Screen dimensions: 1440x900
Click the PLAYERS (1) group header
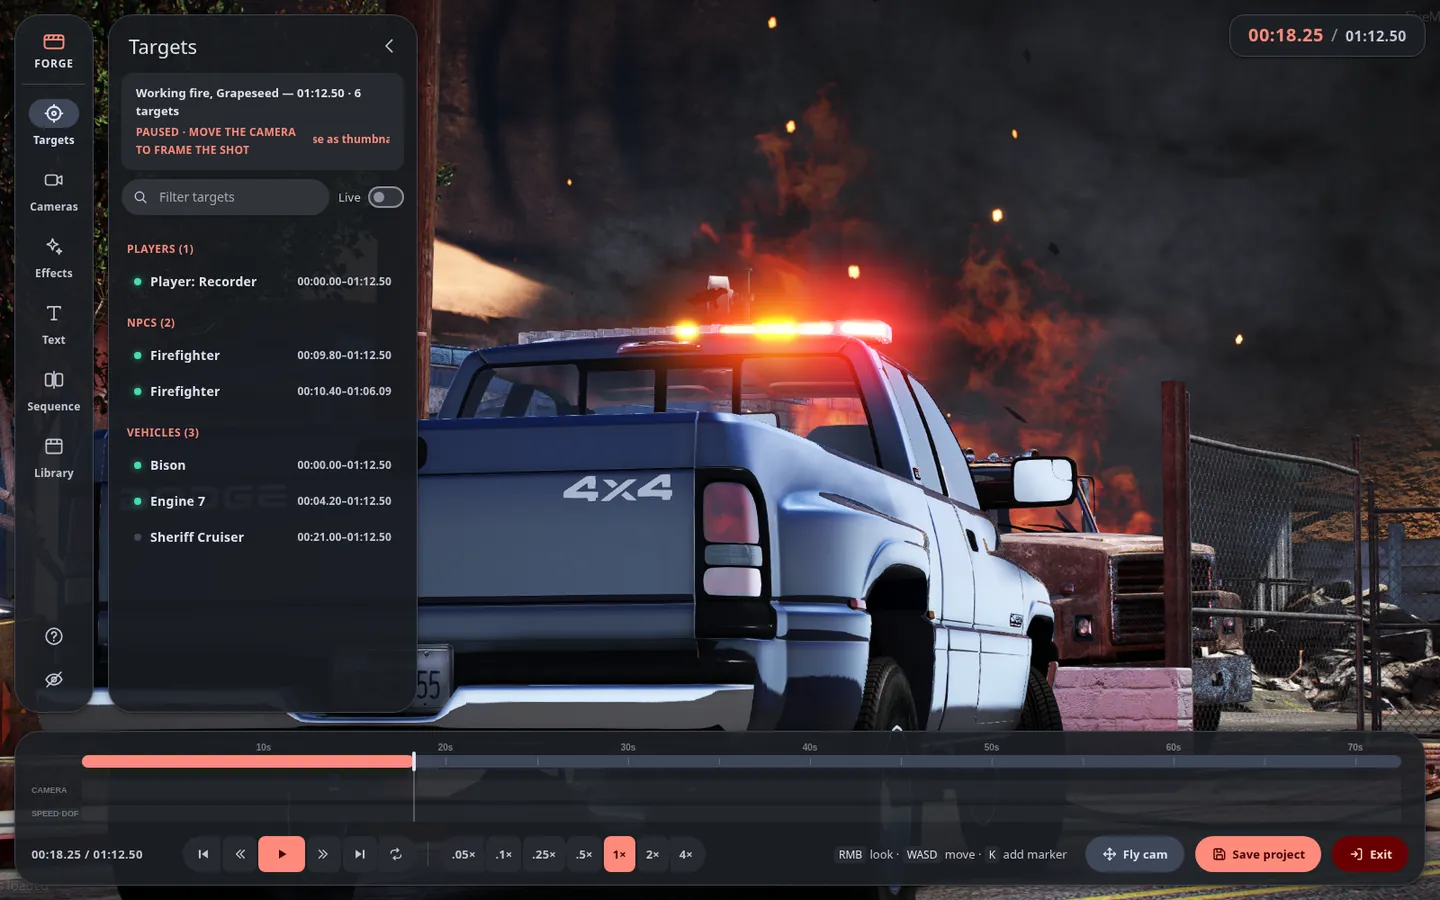[160, 249]
